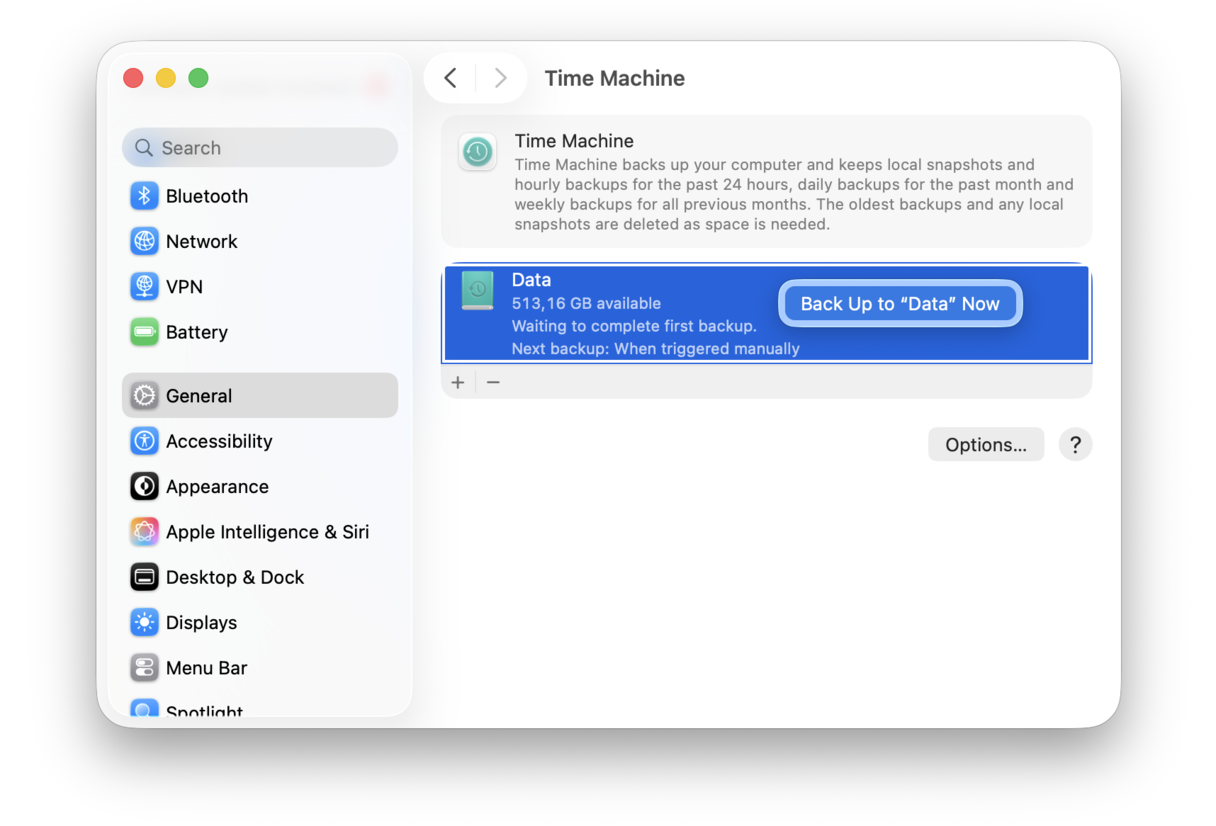Select Desktop & Dock icon
Image resolution: width=1216 pixels, height=826 pixels.
click(x=144, y=577)
